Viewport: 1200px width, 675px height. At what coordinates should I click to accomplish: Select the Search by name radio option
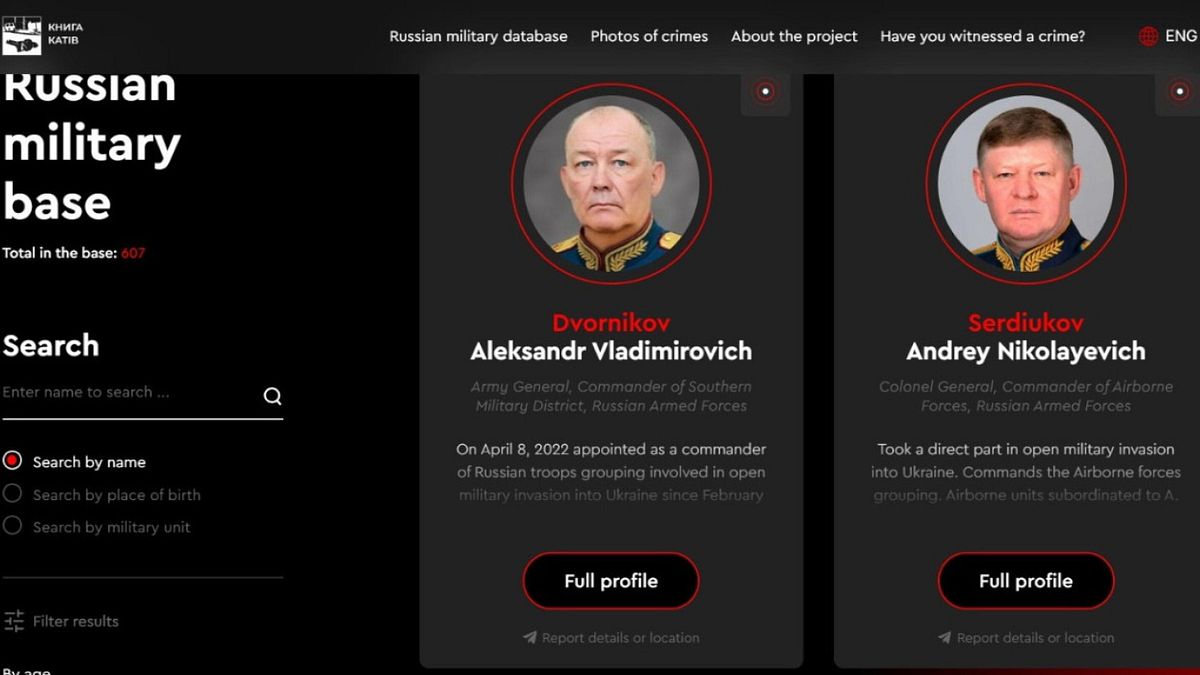point(12,461)
